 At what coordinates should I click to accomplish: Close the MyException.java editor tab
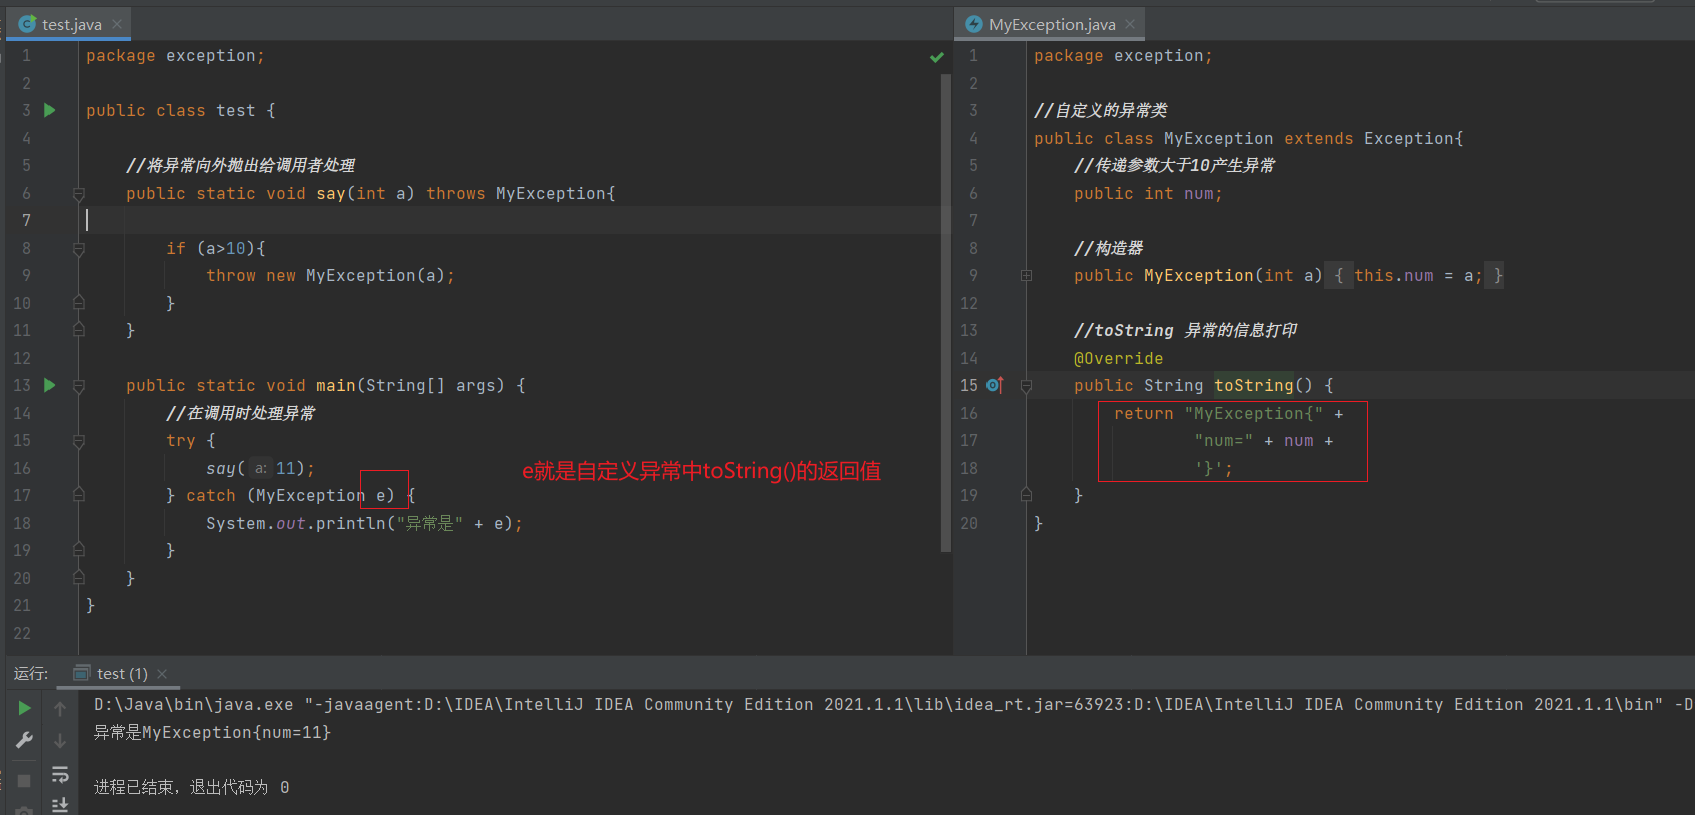[x=1130, y=24]
